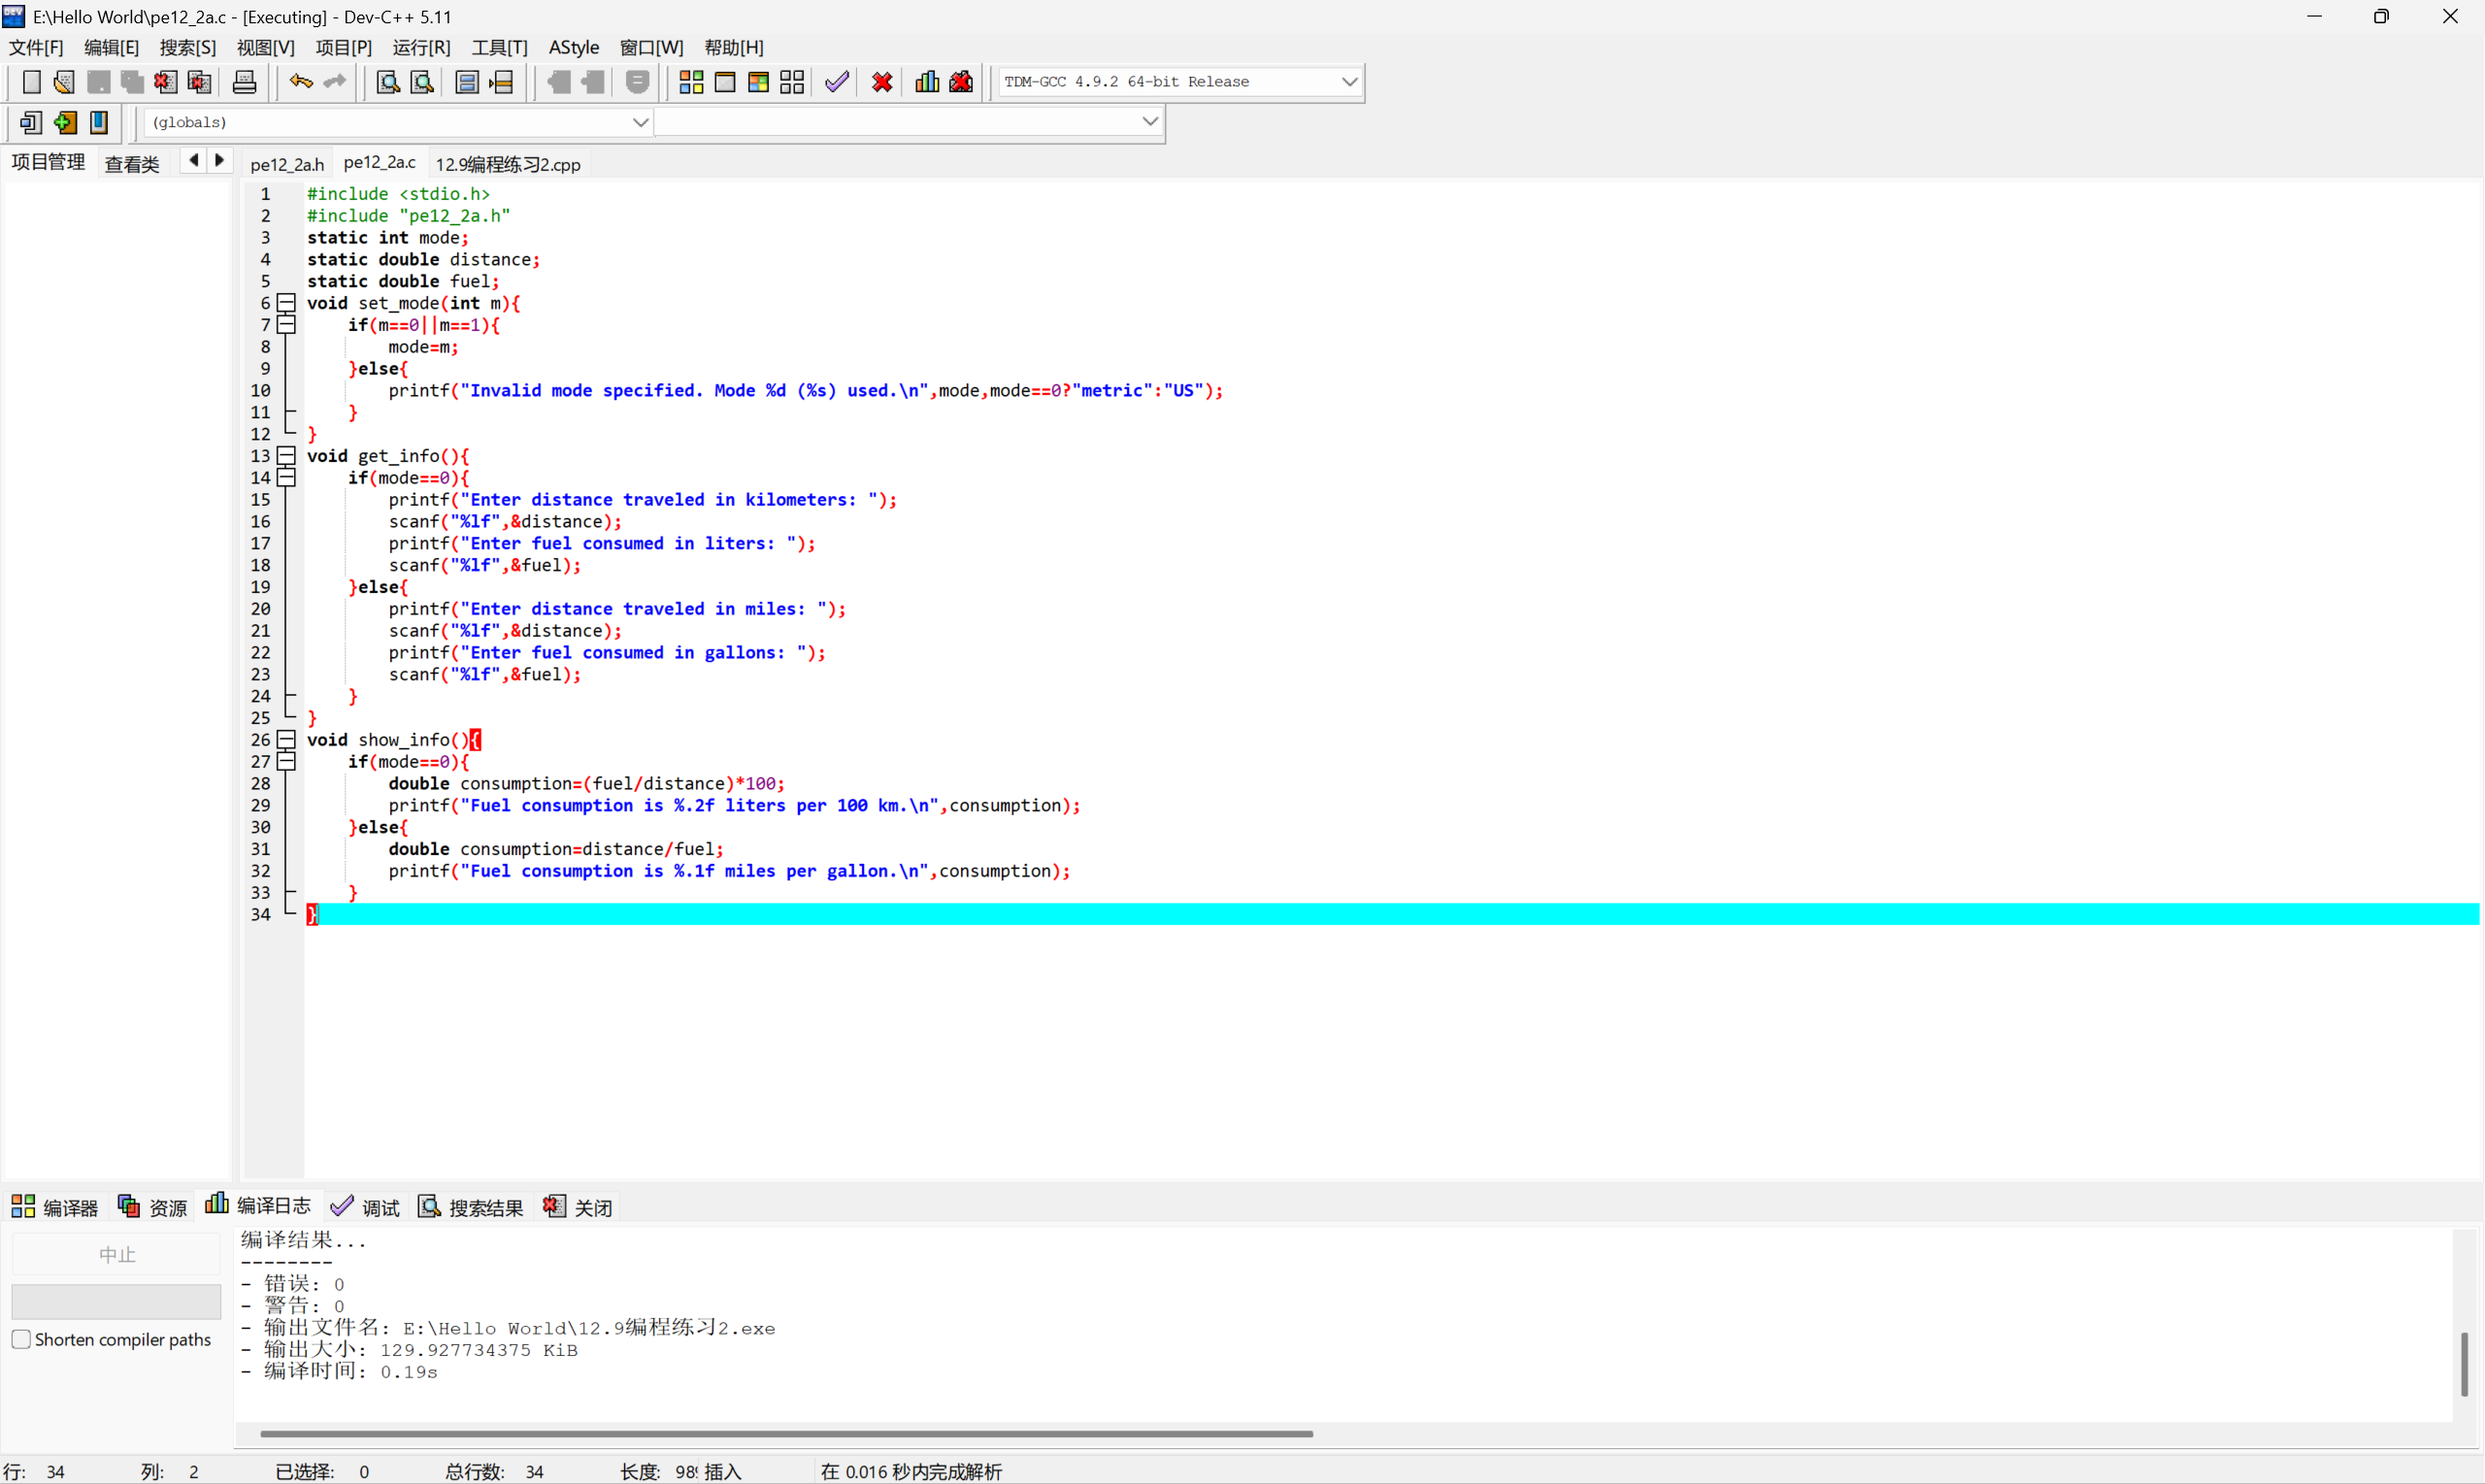This screenshot has width=2485, height=1484.
Task: Enable the Shorten compiler paths checkbox
Action: [21, 1339]
